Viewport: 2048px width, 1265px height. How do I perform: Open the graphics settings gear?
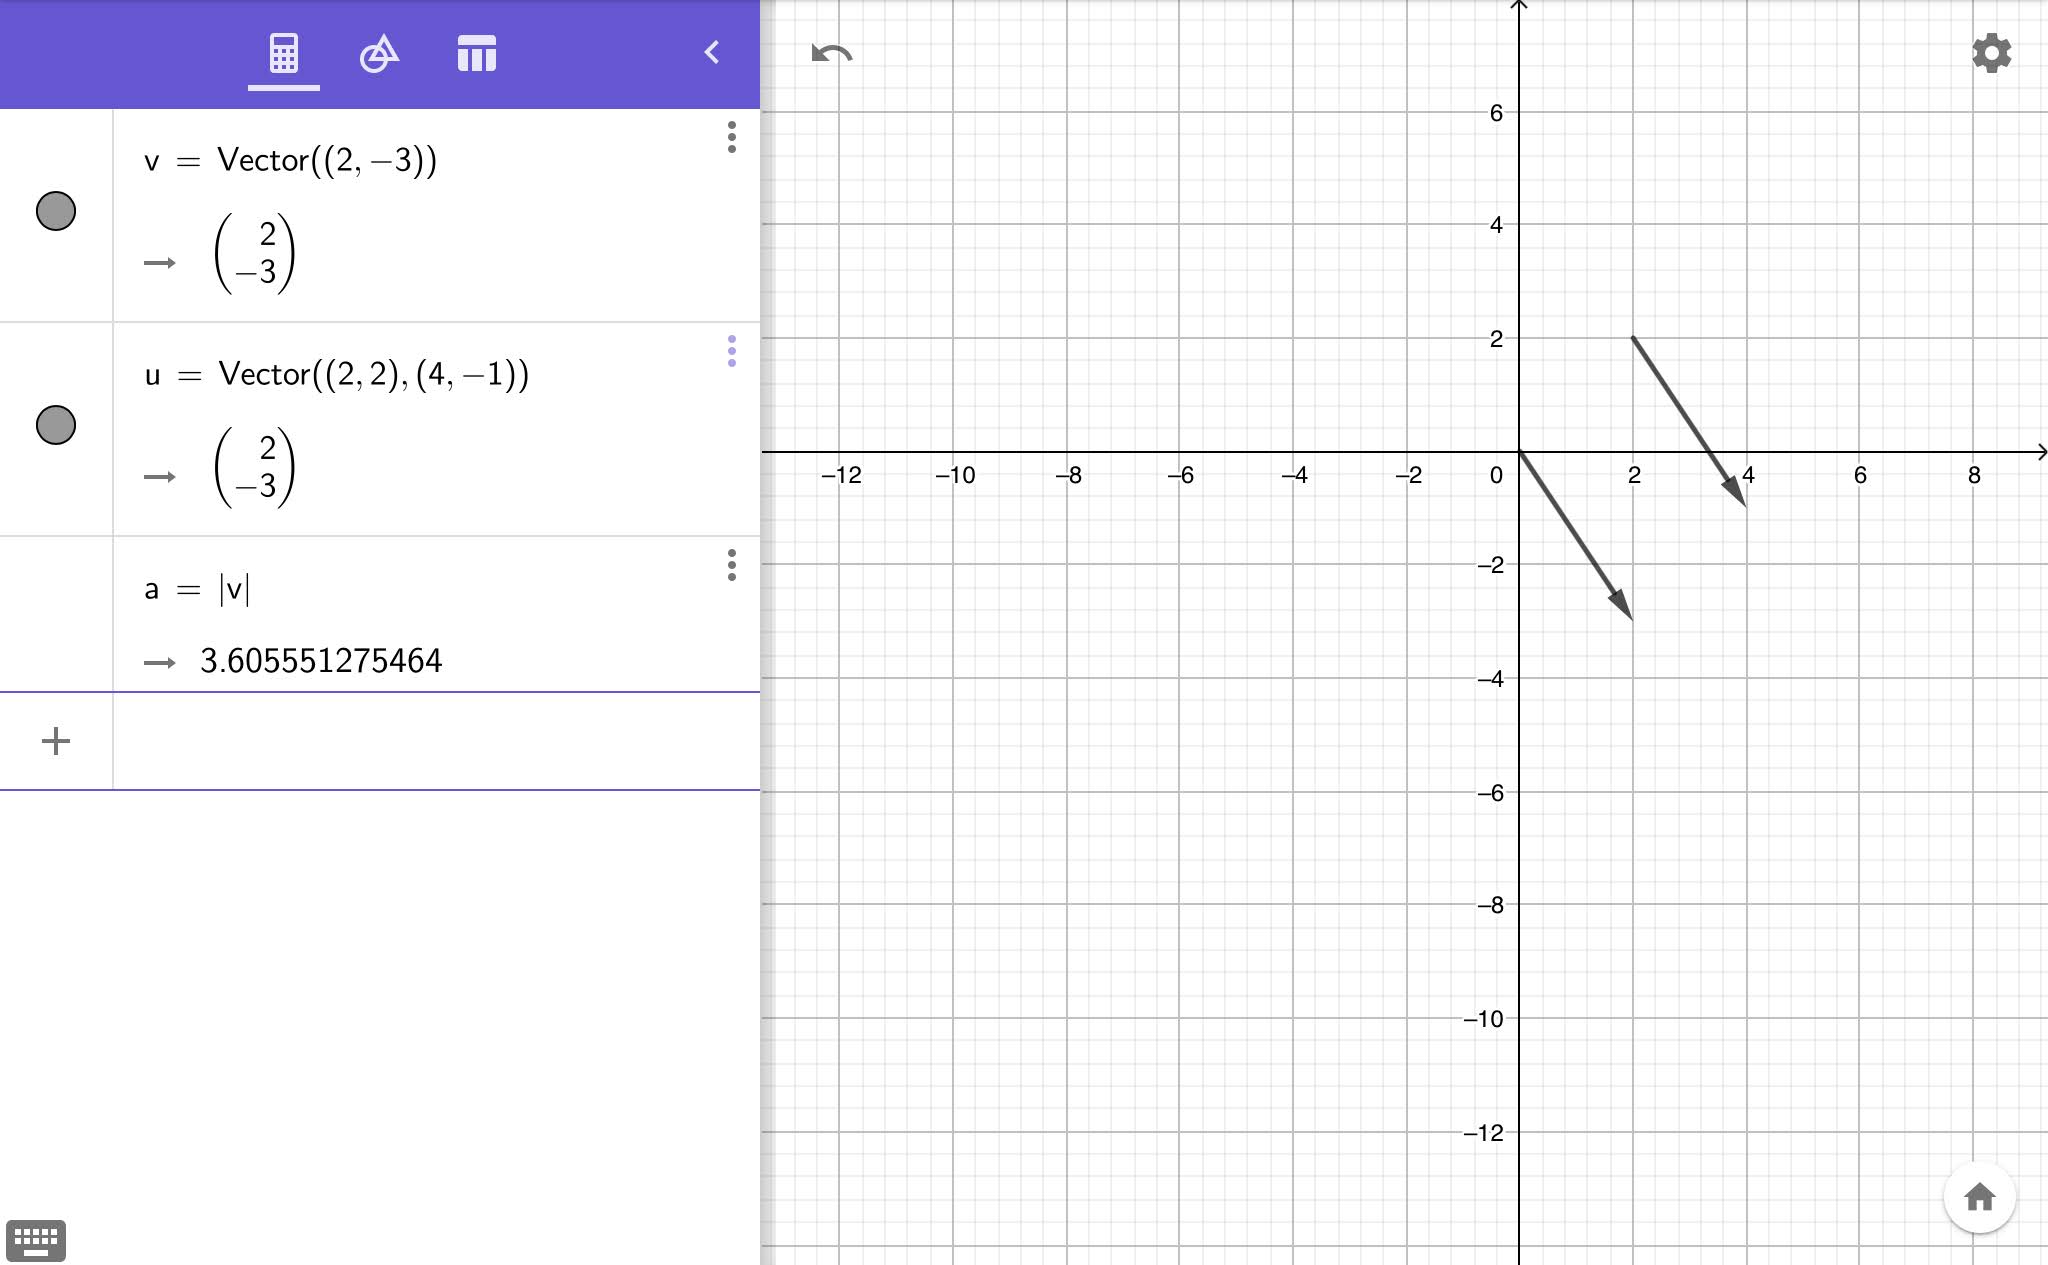[x=1990, y=52]
